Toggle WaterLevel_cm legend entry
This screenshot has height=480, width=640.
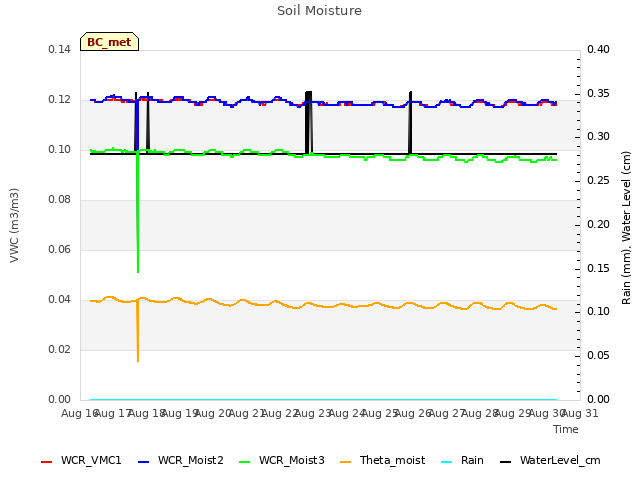[550, 460]
